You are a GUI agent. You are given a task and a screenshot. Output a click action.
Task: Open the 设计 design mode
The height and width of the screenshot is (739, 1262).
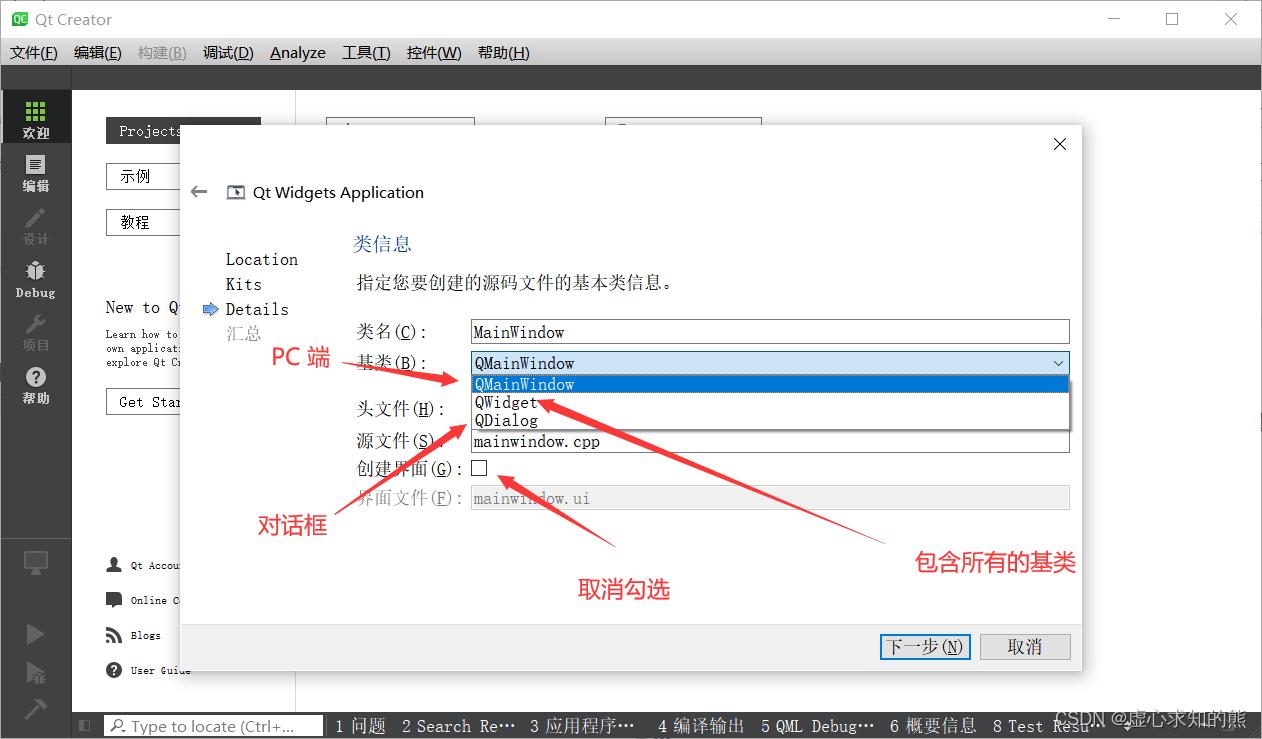tap(36, 226)
